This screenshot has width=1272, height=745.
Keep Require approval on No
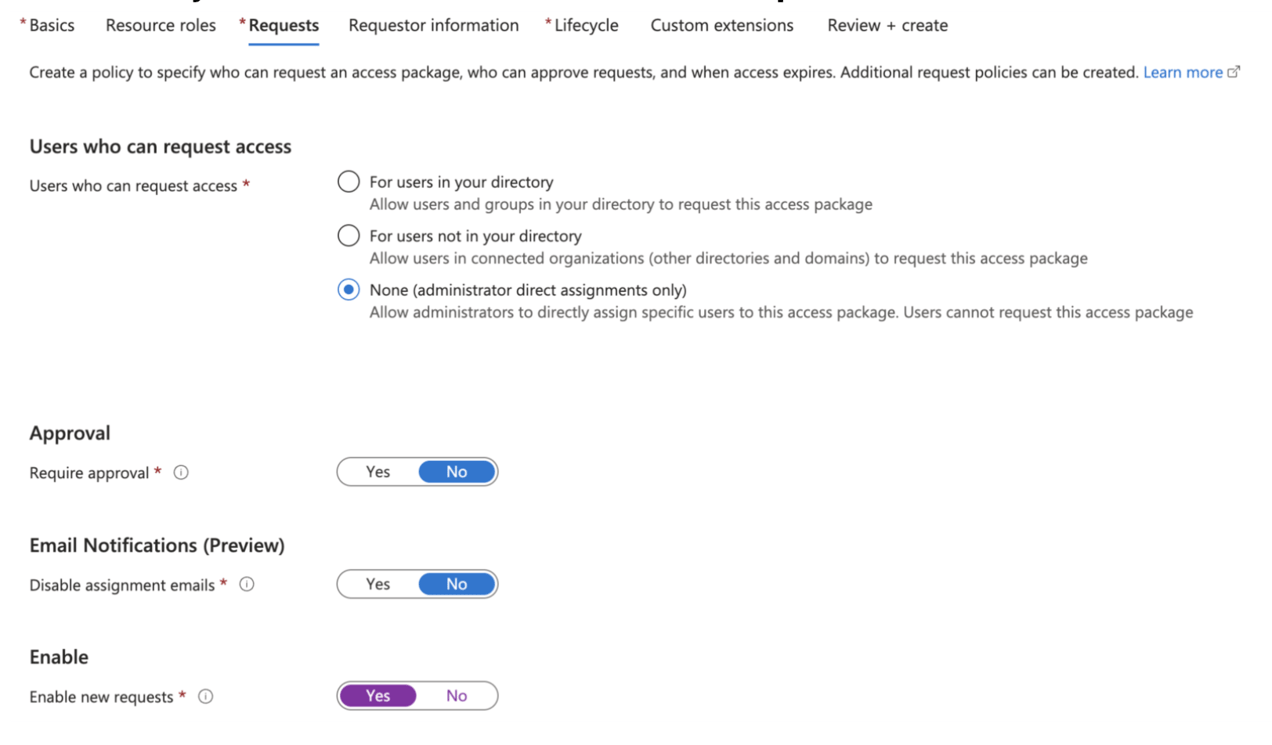[457, 471]
